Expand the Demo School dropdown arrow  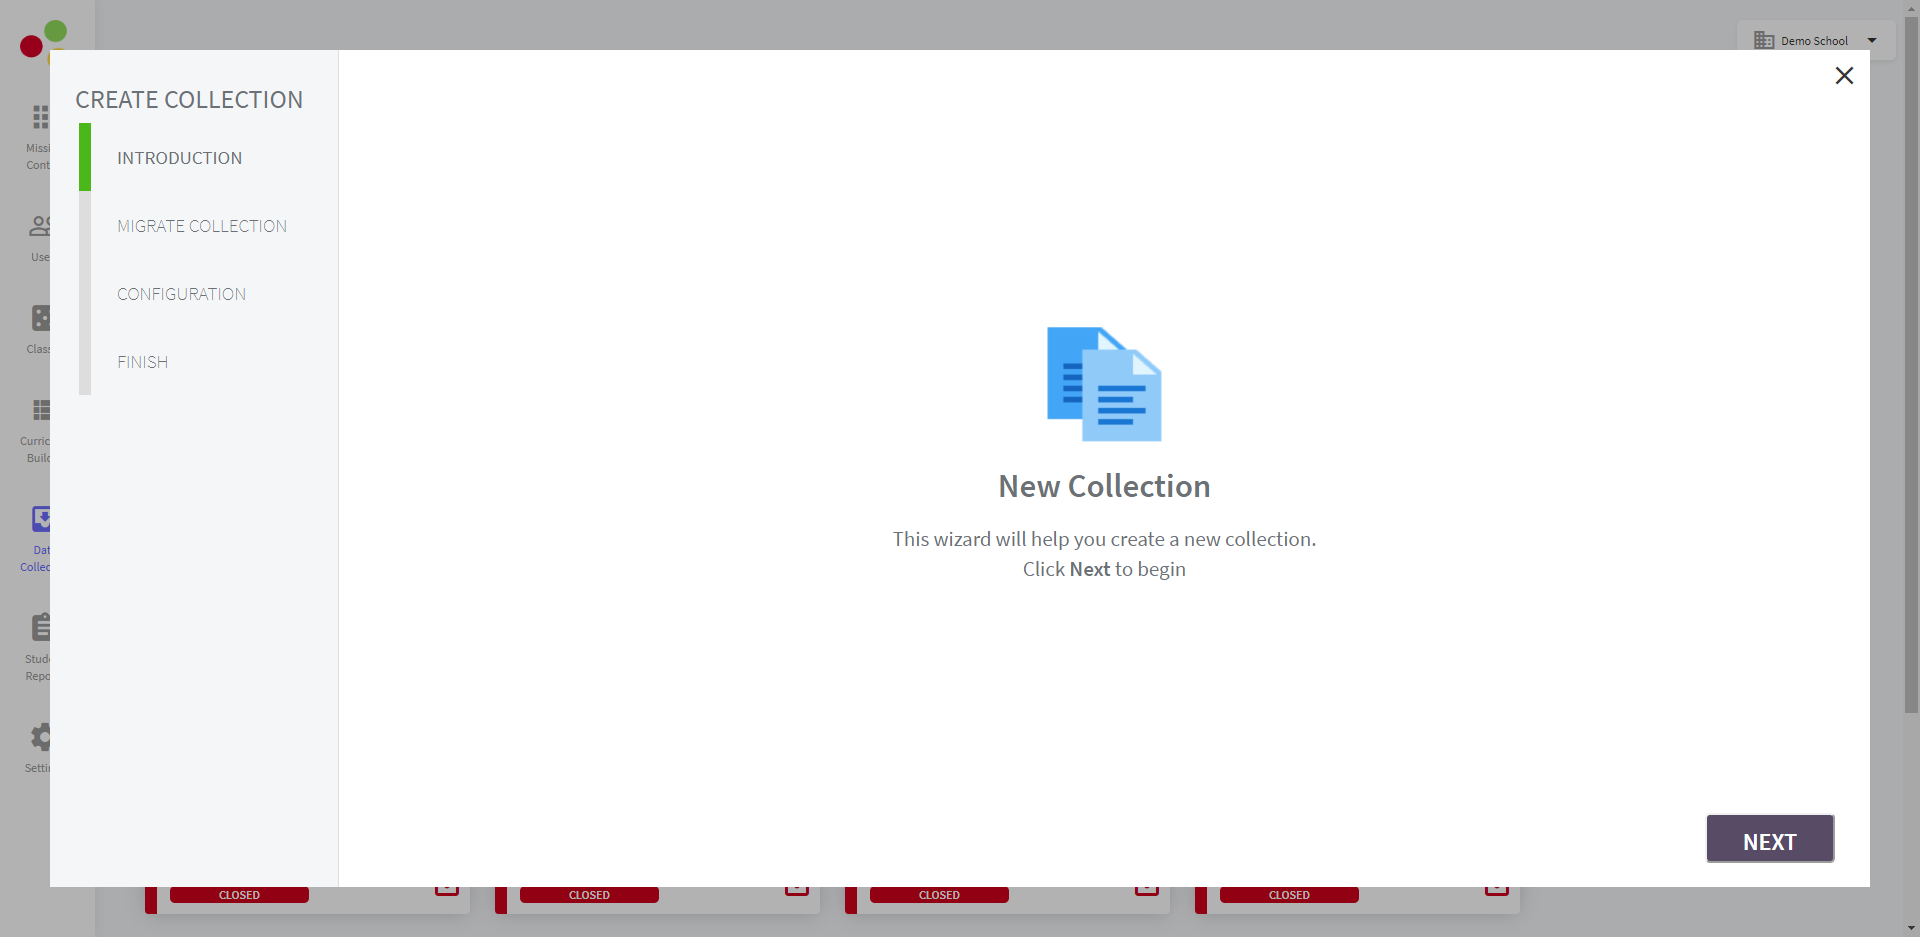point(1872,41)
